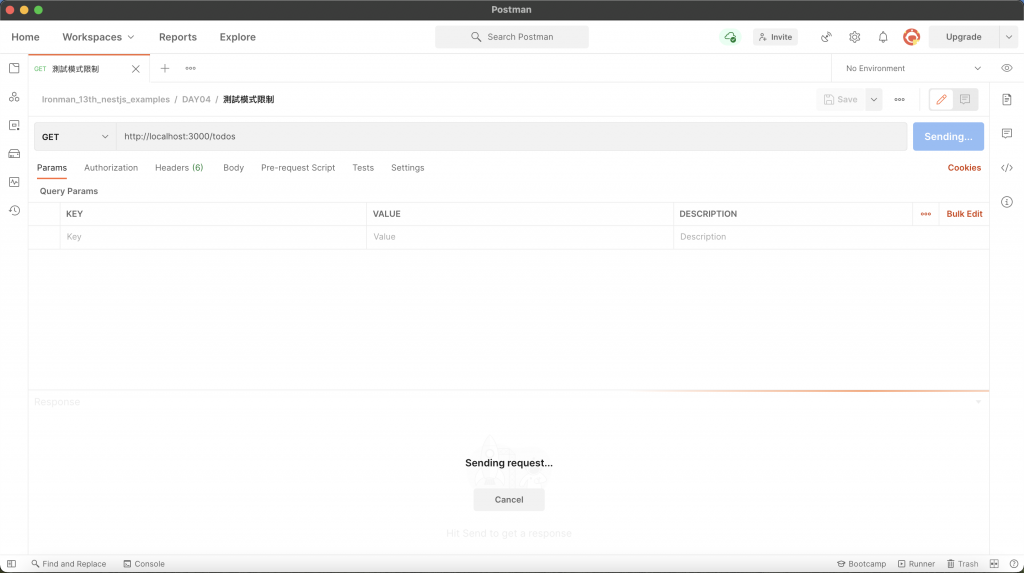
Task: Cancel the sending request
Action: (x=509, y=500)
